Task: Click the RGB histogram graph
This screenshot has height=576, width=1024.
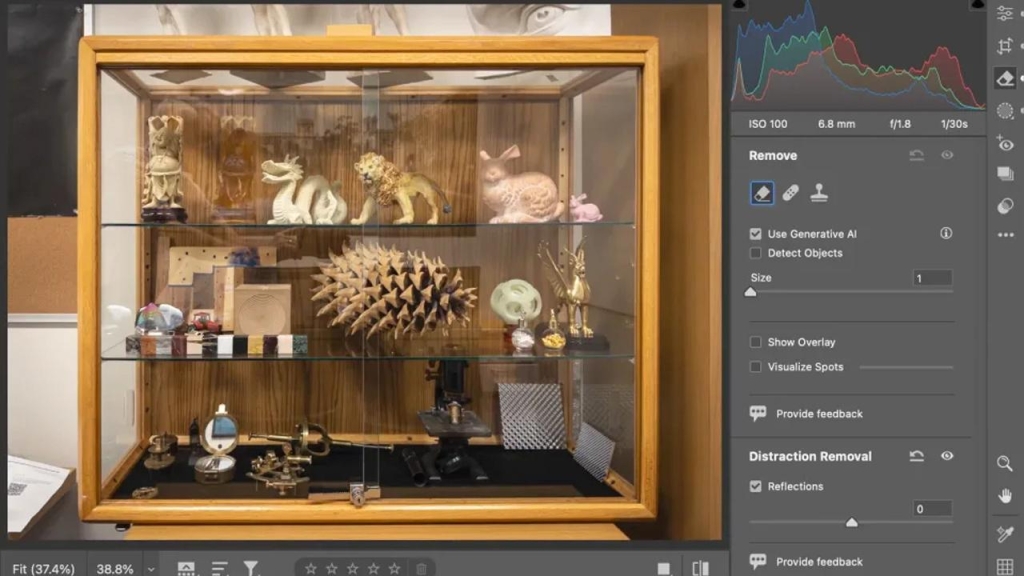Action: point(857,56)
